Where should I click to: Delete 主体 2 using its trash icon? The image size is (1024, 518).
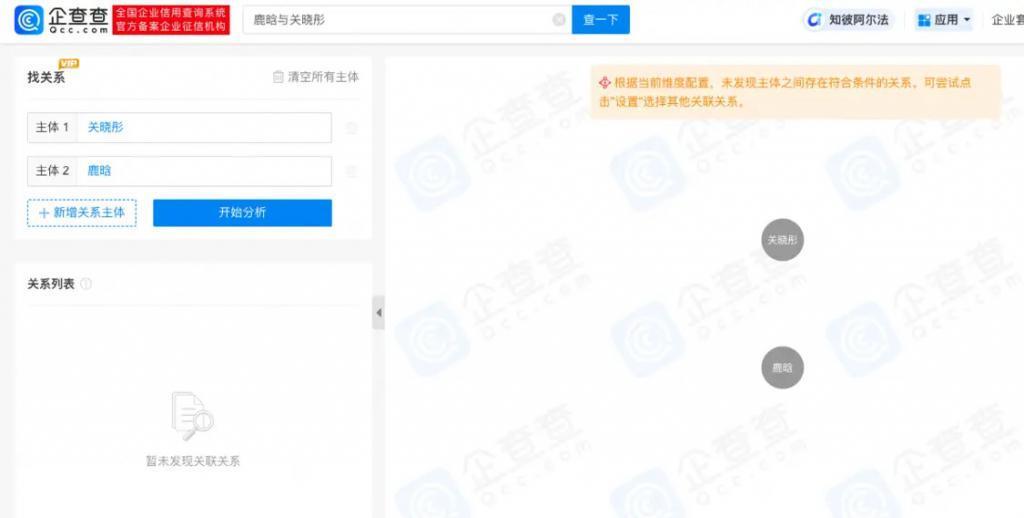[x=351, y=171]
